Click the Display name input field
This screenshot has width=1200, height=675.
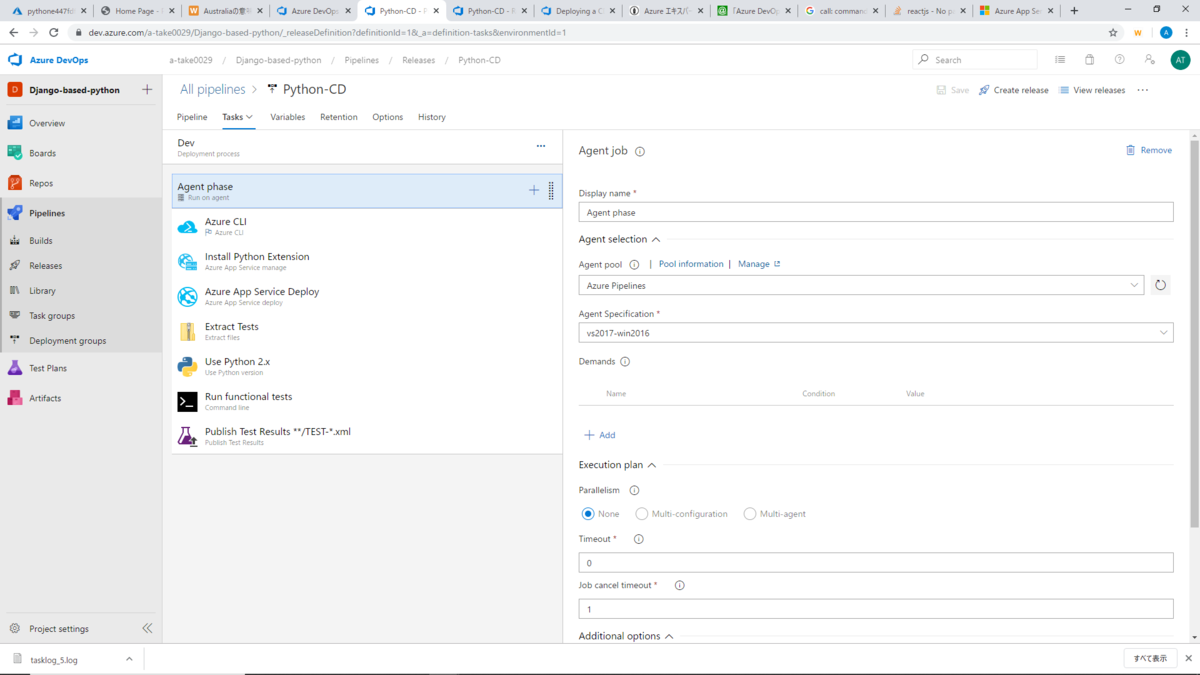point(876,212)
